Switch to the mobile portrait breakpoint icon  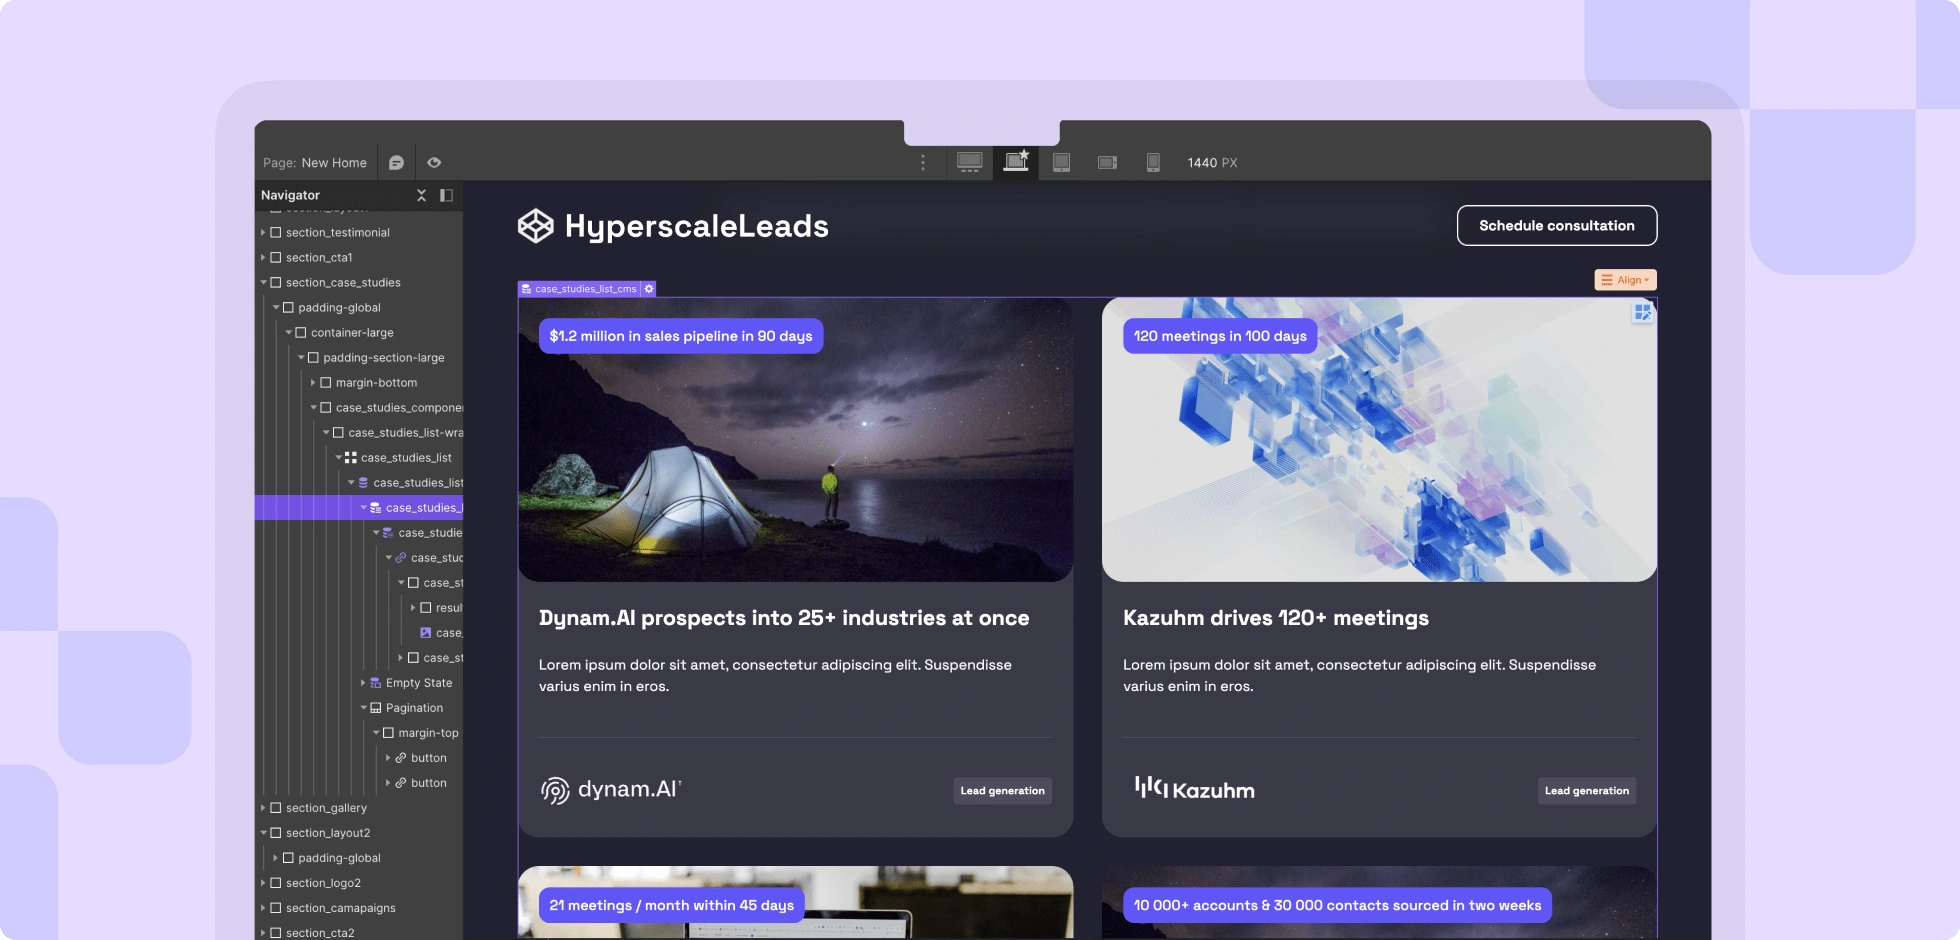(x=1152, y=162)
